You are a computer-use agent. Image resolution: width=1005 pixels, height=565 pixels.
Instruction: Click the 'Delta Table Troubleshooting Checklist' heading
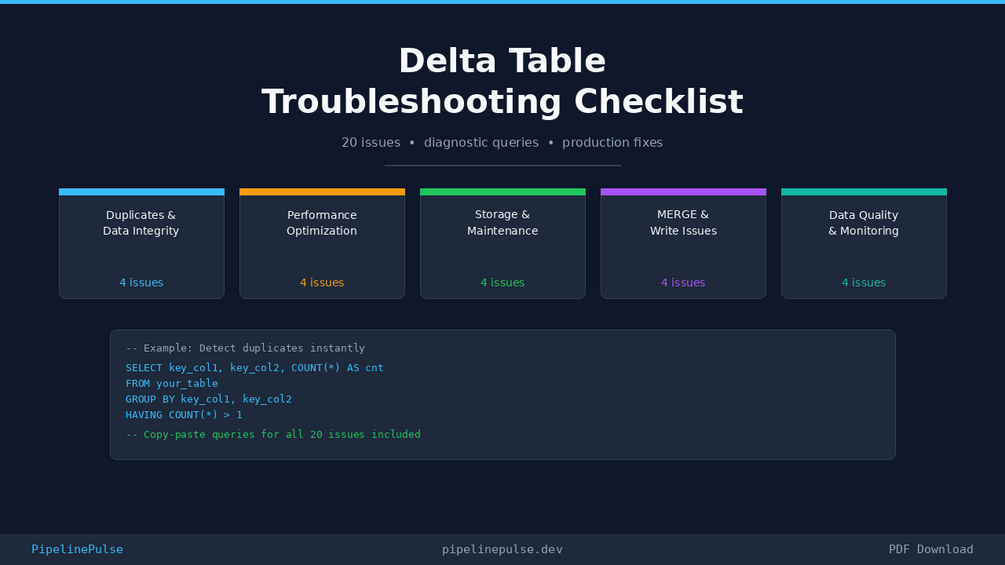point(502,81)
